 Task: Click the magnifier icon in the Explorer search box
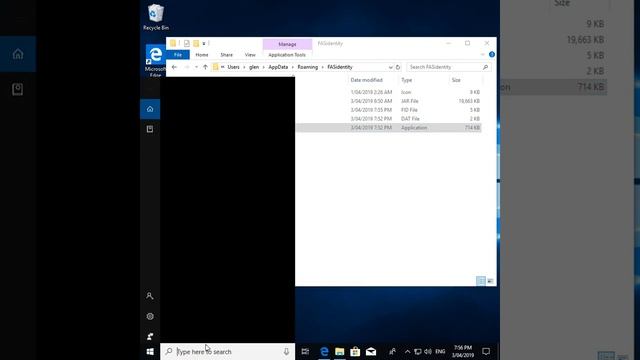[x=485, y=67]
